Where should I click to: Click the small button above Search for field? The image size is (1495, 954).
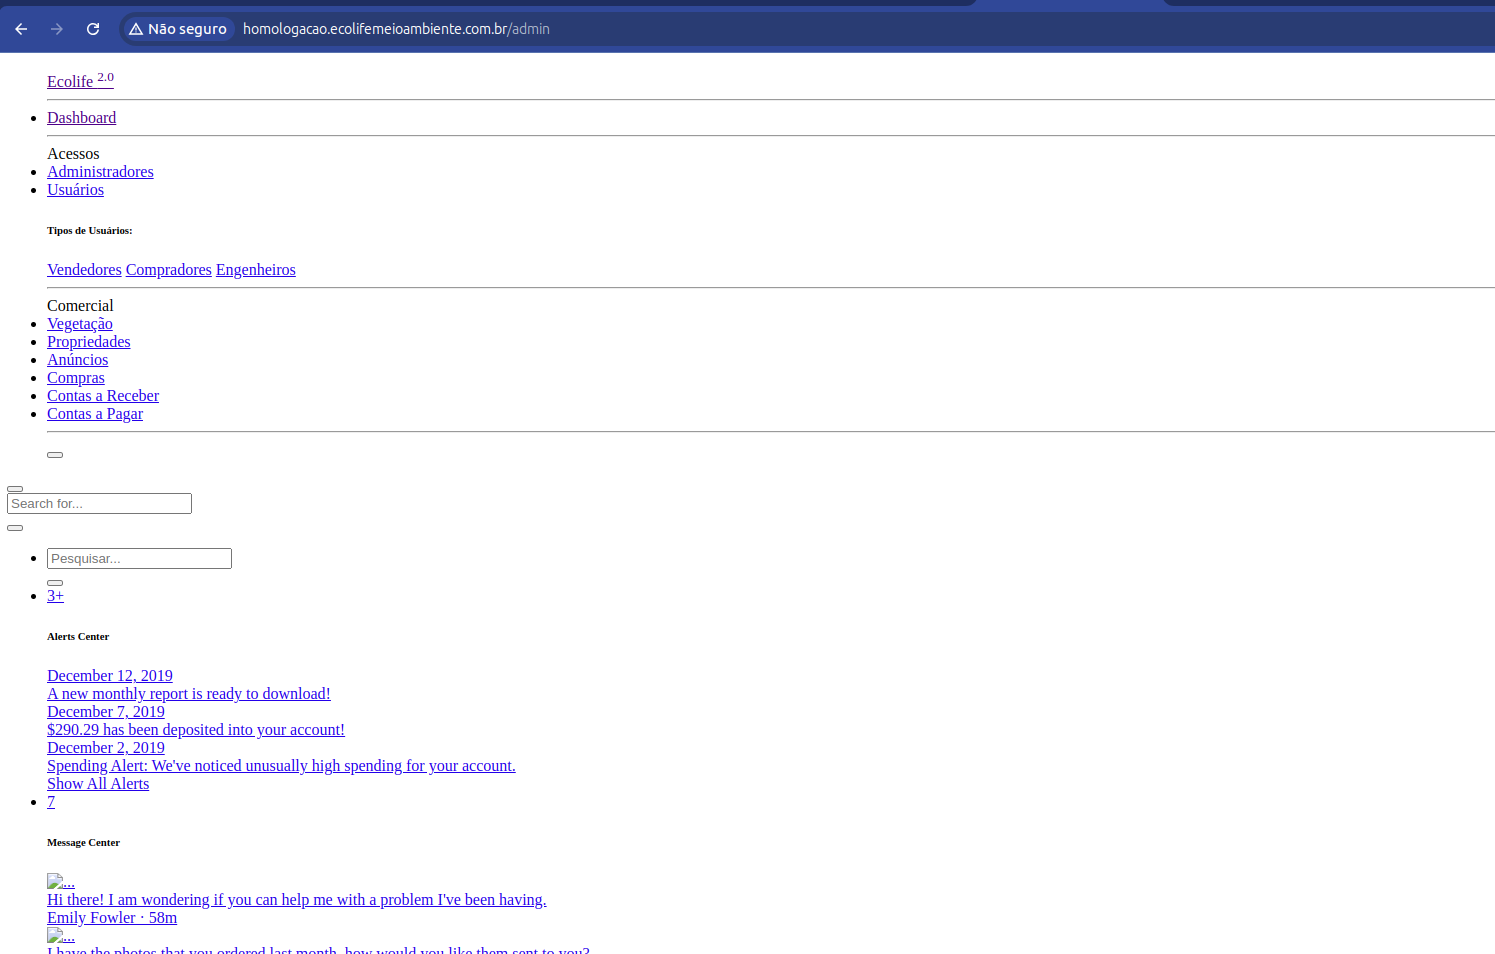[15, 489]
